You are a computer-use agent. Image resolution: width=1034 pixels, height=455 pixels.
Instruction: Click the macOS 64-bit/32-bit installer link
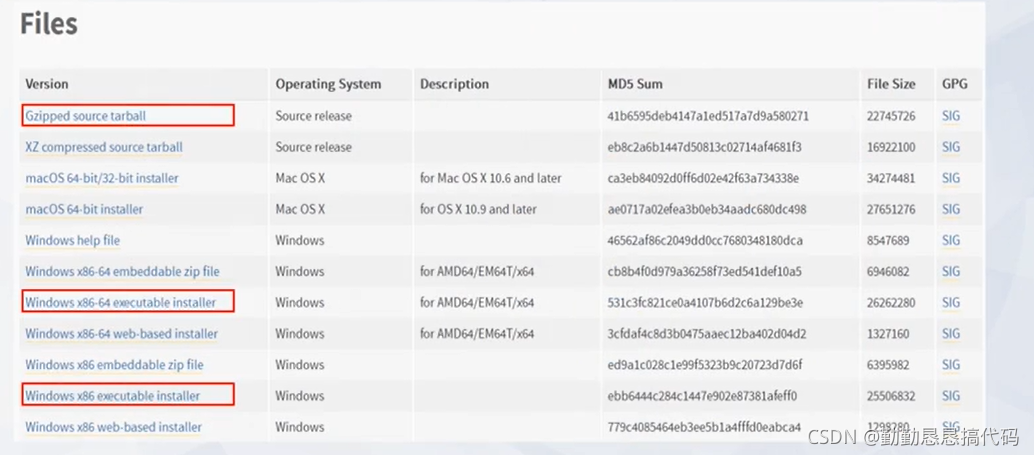pos(102,178)
